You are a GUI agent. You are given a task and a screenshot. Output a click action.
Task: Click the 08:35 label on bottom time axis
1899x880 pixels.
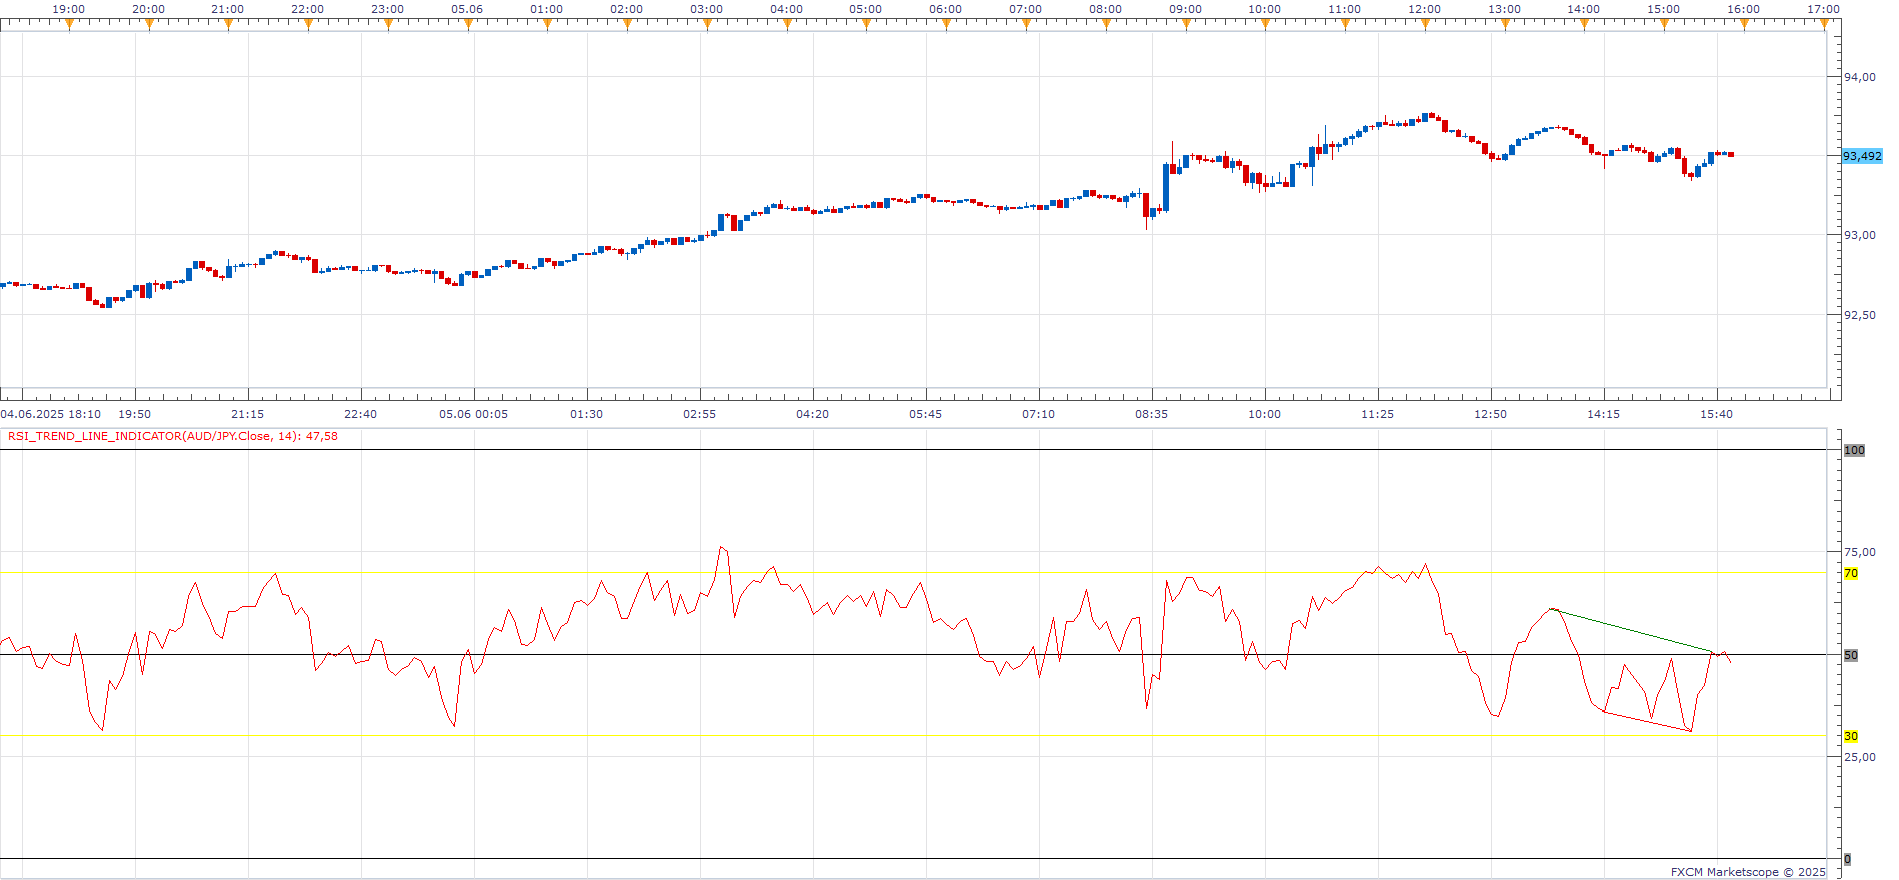point(1152,414)
